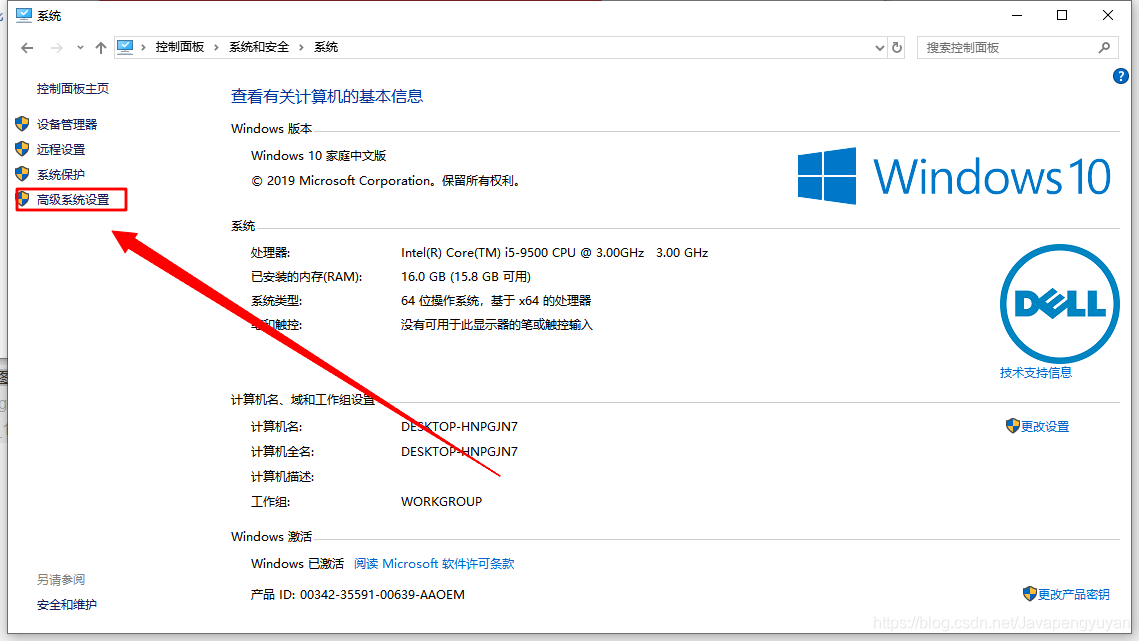
Task: Click heading 查看有关计算机的基本信息
Action: pos(327,97)
